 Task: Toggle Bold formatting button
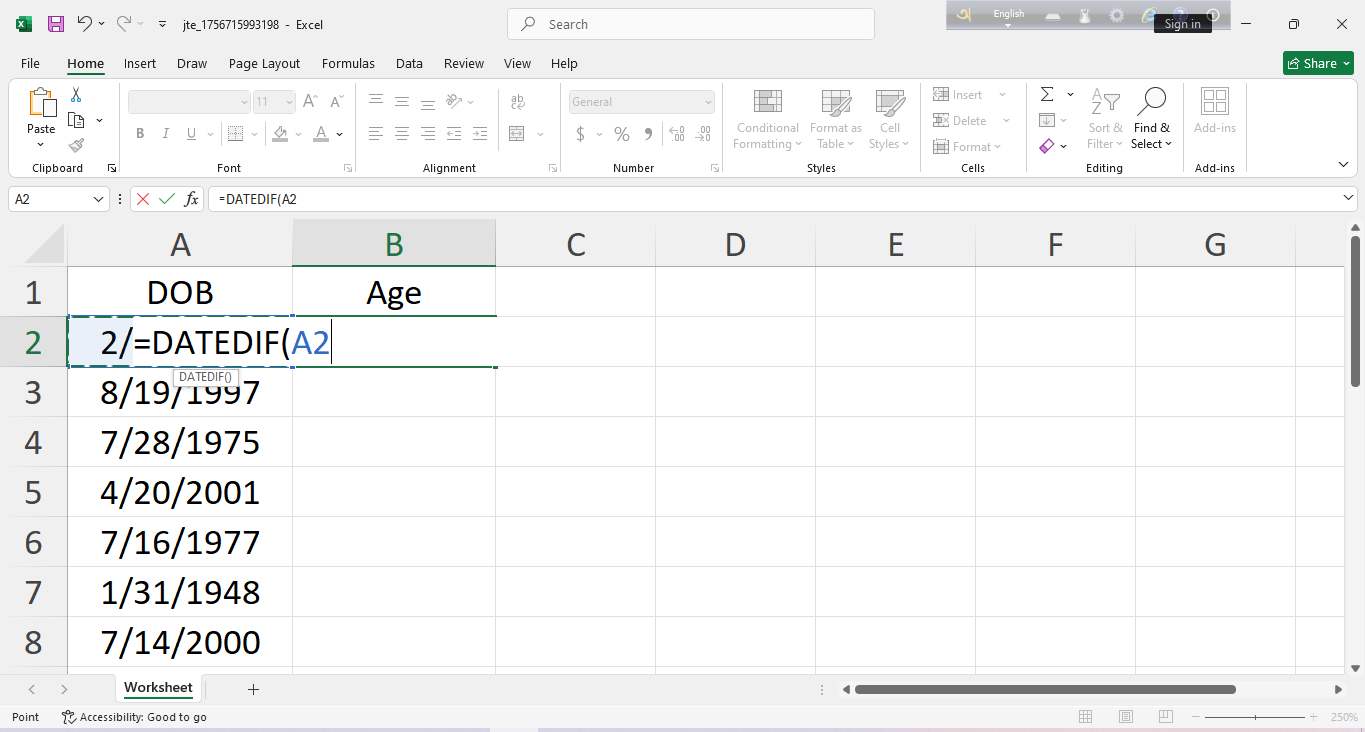pos(140,134)
